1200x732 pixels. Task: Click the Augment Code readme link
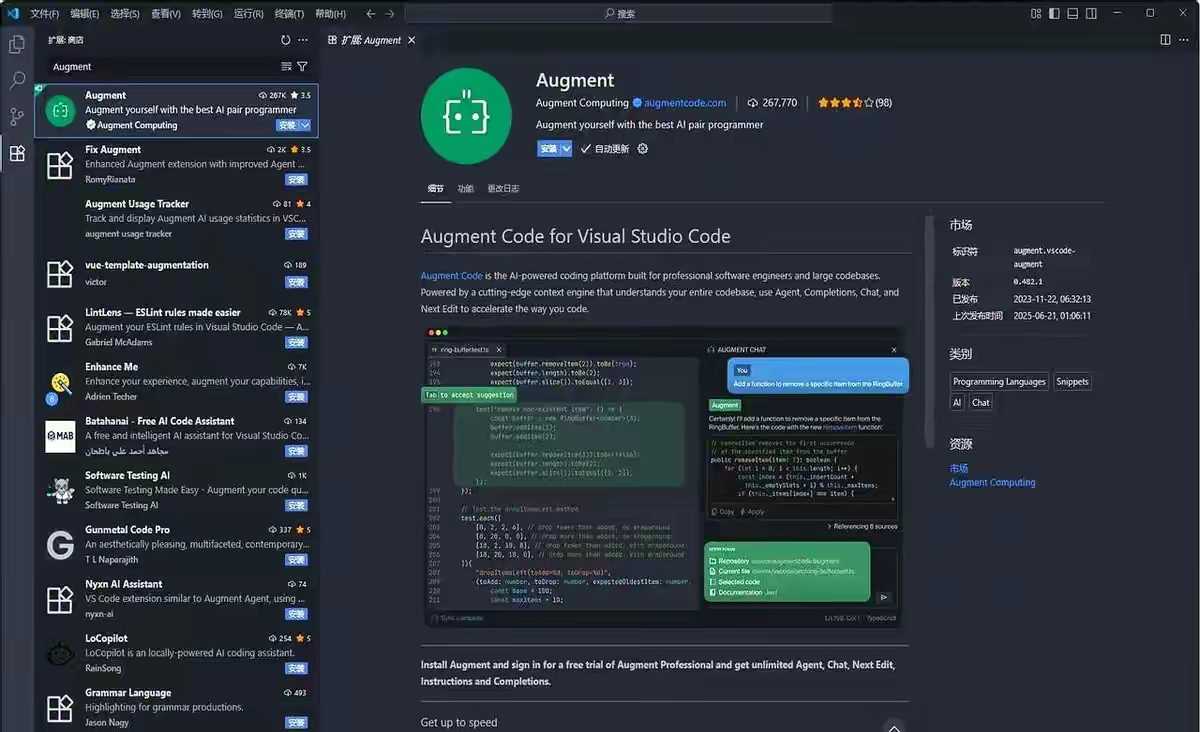click(452, 275)
